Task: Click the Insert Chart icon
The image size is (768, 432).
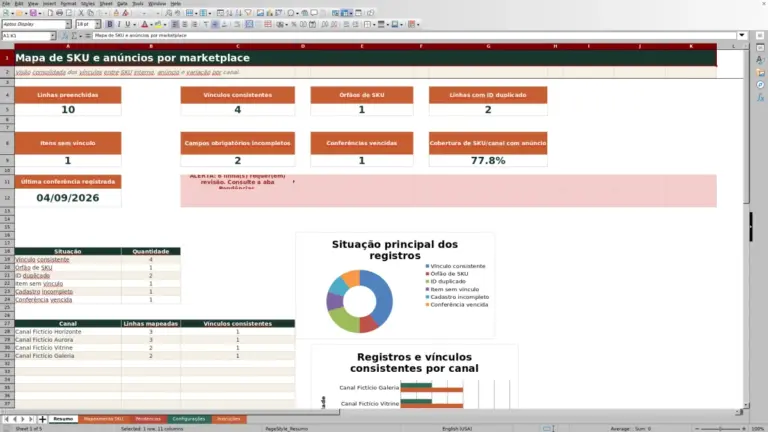Action: [x=269, y=13]
